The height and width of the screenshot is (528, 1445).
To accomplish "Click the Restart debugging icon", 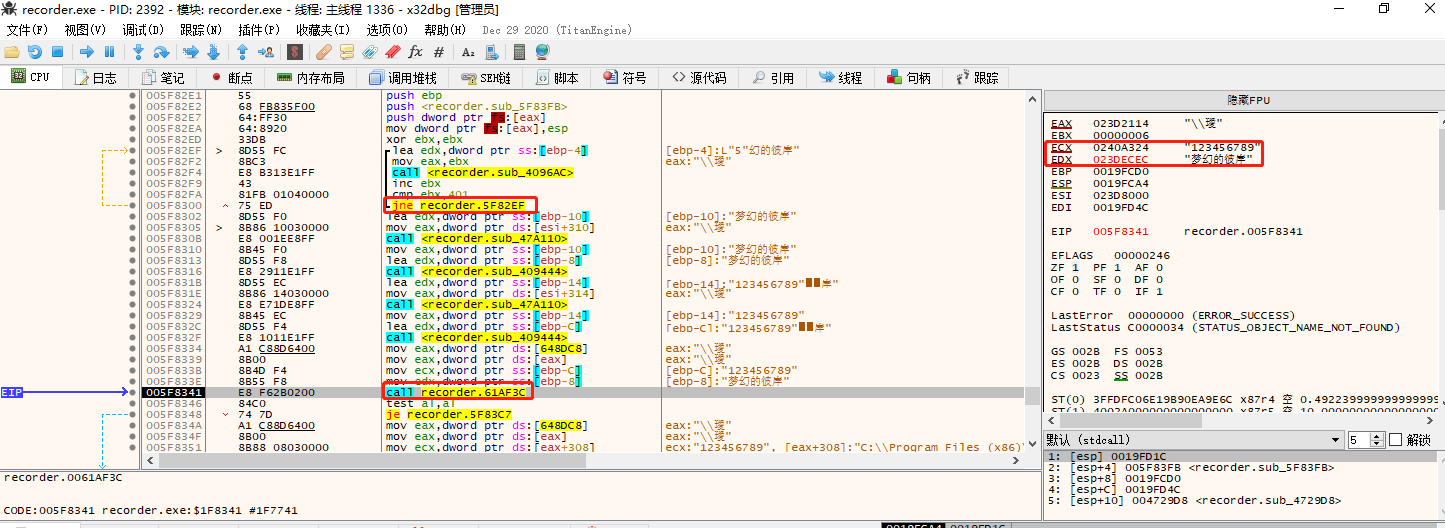I will (x=35, y=51).
